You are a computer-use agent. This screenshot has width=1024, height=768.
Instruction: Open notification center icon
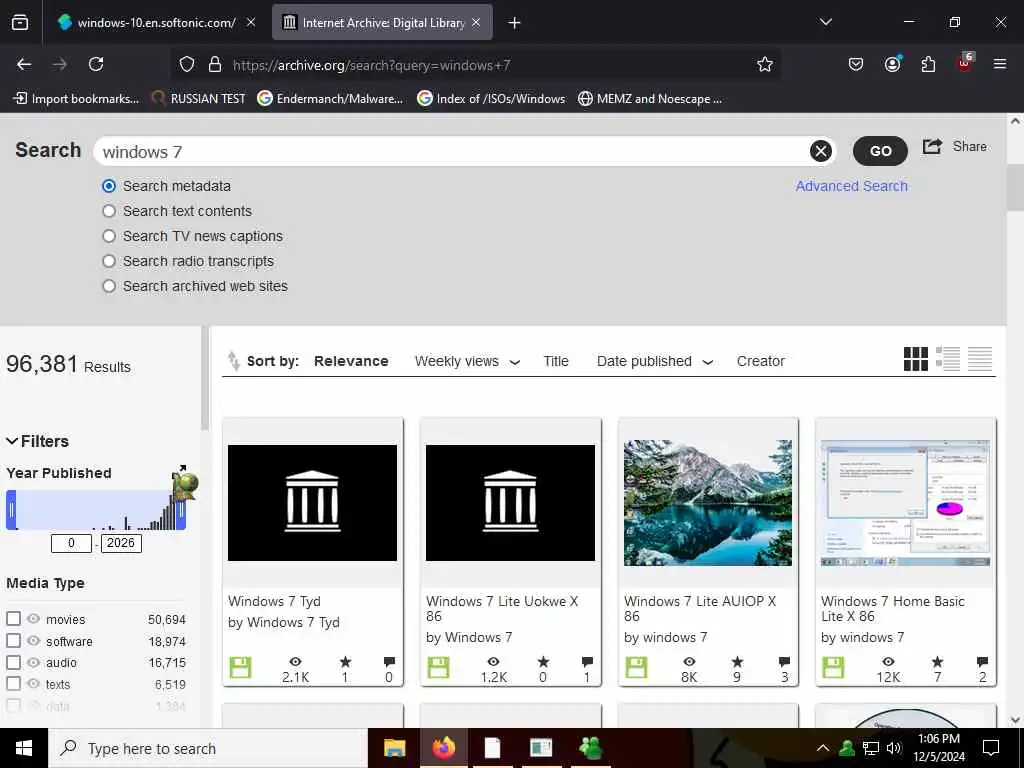tap(991, 748)
